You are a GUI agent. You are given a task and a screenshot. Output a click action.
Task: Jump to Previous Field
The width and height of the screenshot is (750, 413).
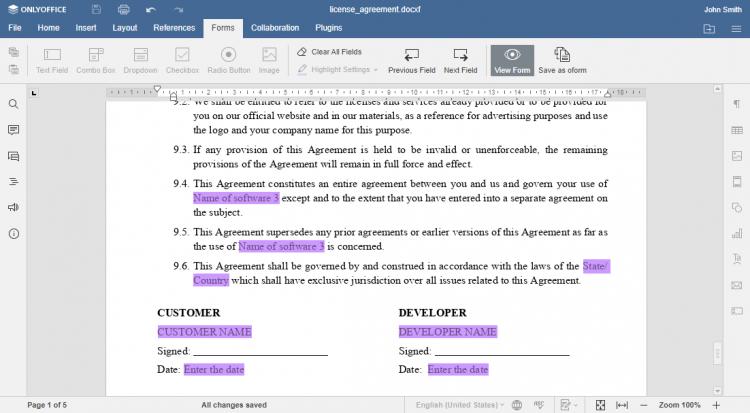coord(411,60)
